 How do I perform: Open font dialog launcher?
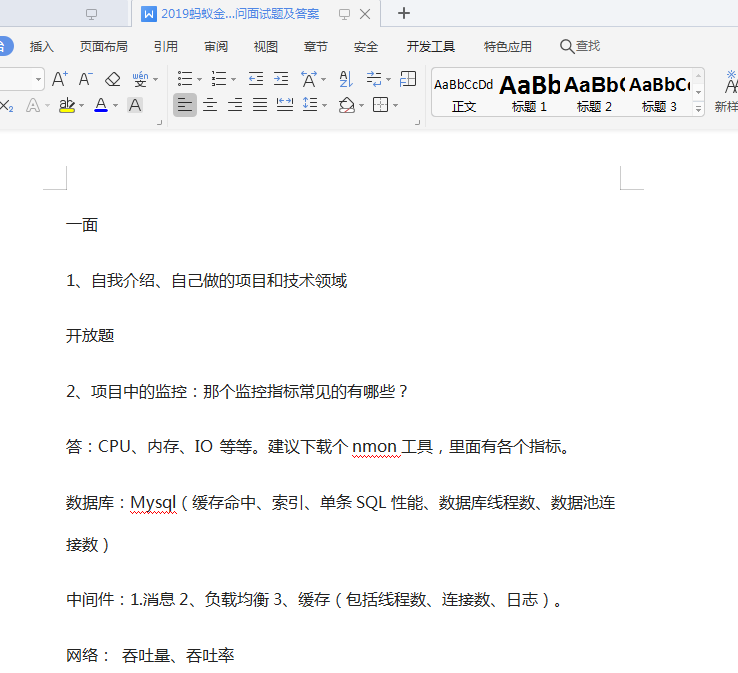click(x=160, y=122)
